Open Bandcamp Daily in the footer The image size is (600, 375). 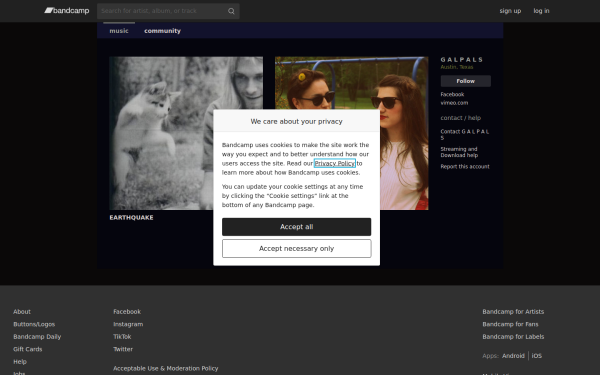(x=37, y=337)
